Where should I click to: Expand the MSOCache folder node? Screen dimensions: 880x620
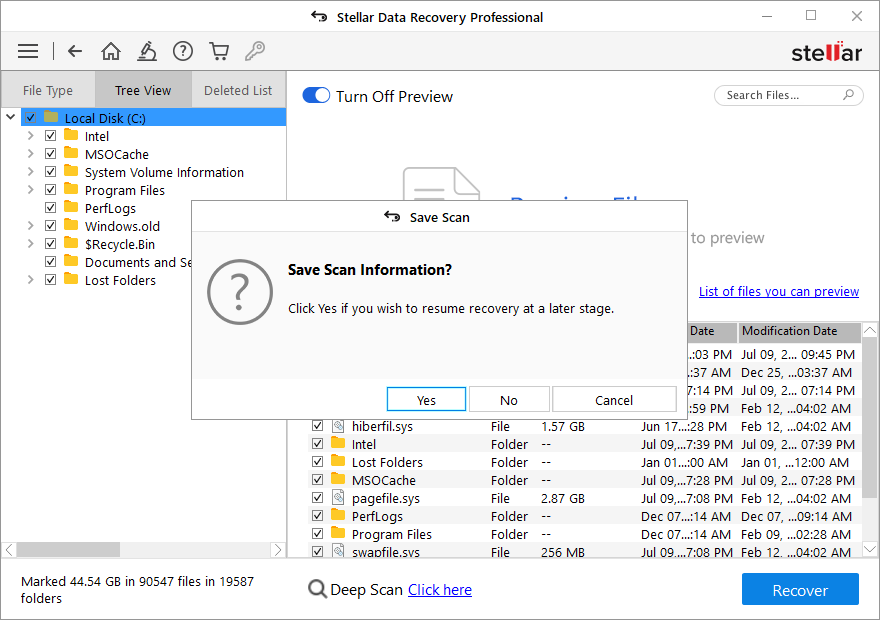(x=30, y=154)
